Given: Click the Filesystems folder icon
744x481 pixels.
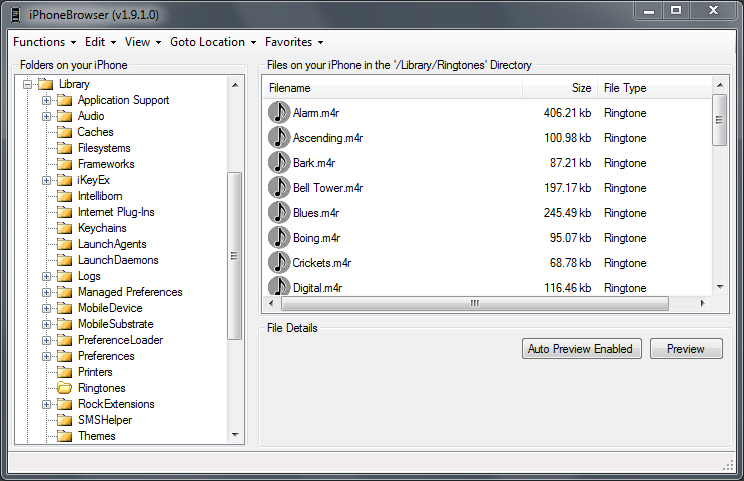Looking at the screenshot, I should pos(65,148).
